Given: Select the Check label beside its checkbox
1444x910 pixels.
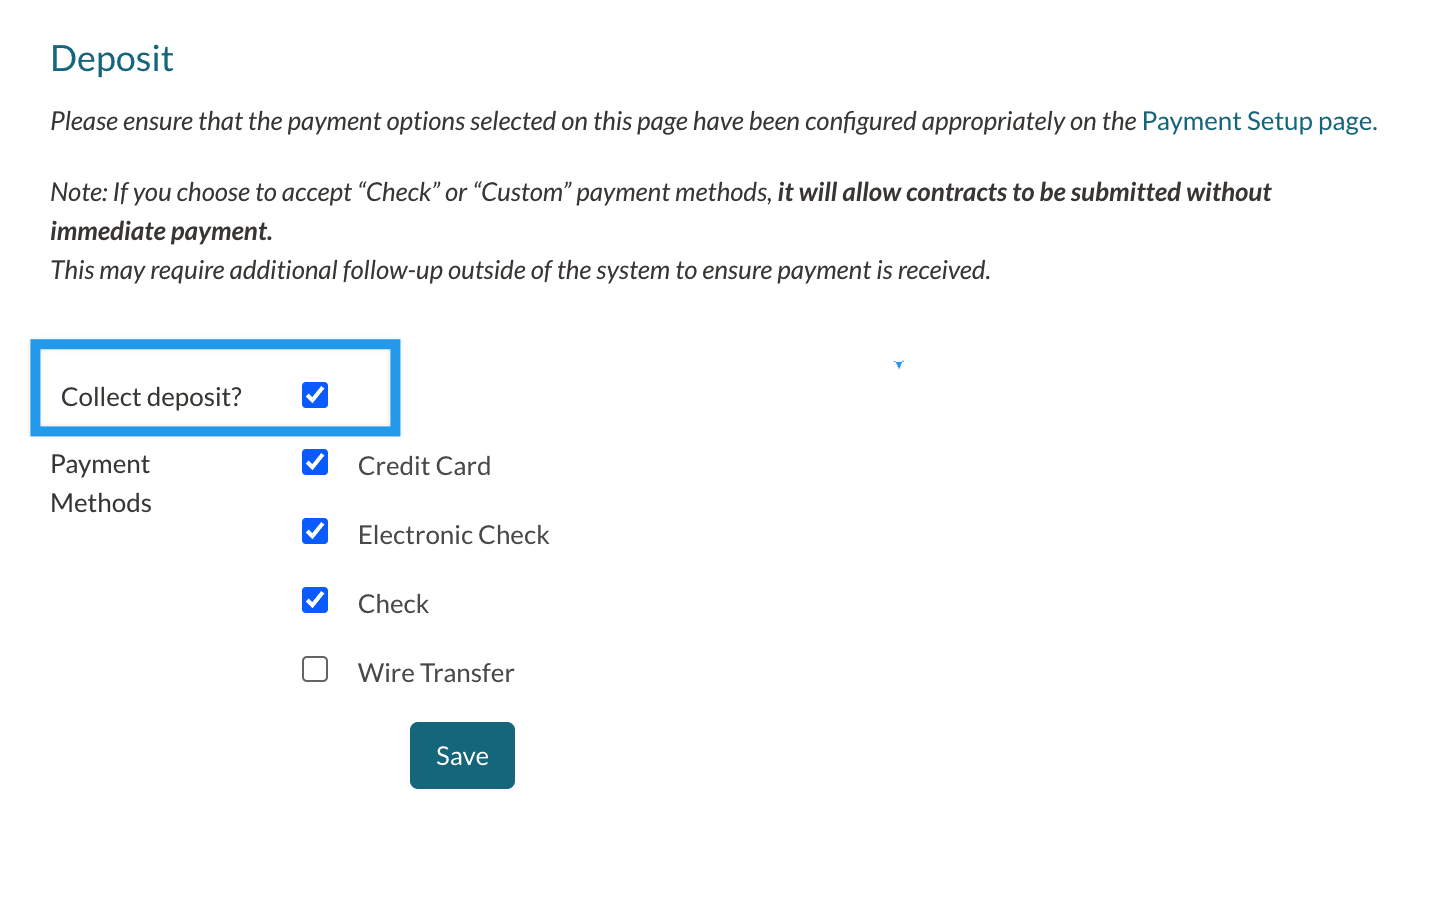Looking at the screenshot, I should (393, 604).
